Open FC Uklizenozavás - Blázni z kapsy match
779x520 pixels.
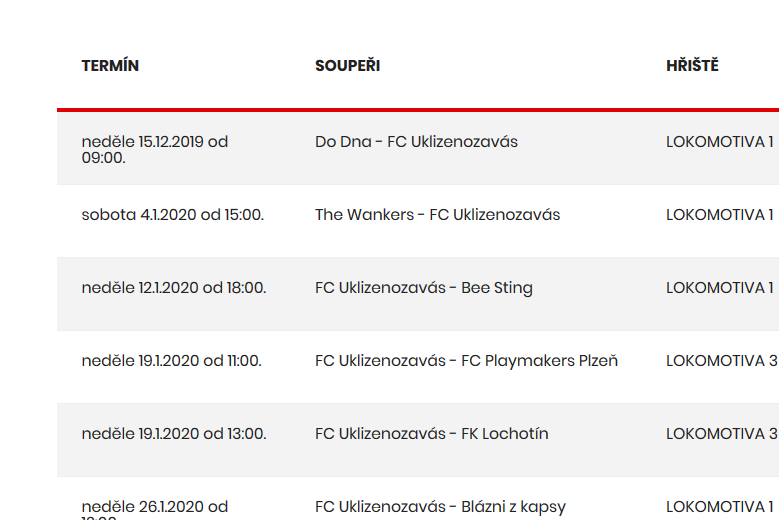440,507
